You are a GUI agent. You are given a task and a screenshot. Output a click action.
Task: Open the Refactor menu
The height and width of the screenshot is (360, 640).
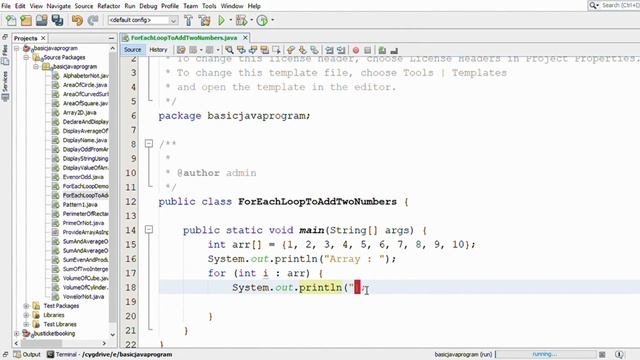coord(109,6)
